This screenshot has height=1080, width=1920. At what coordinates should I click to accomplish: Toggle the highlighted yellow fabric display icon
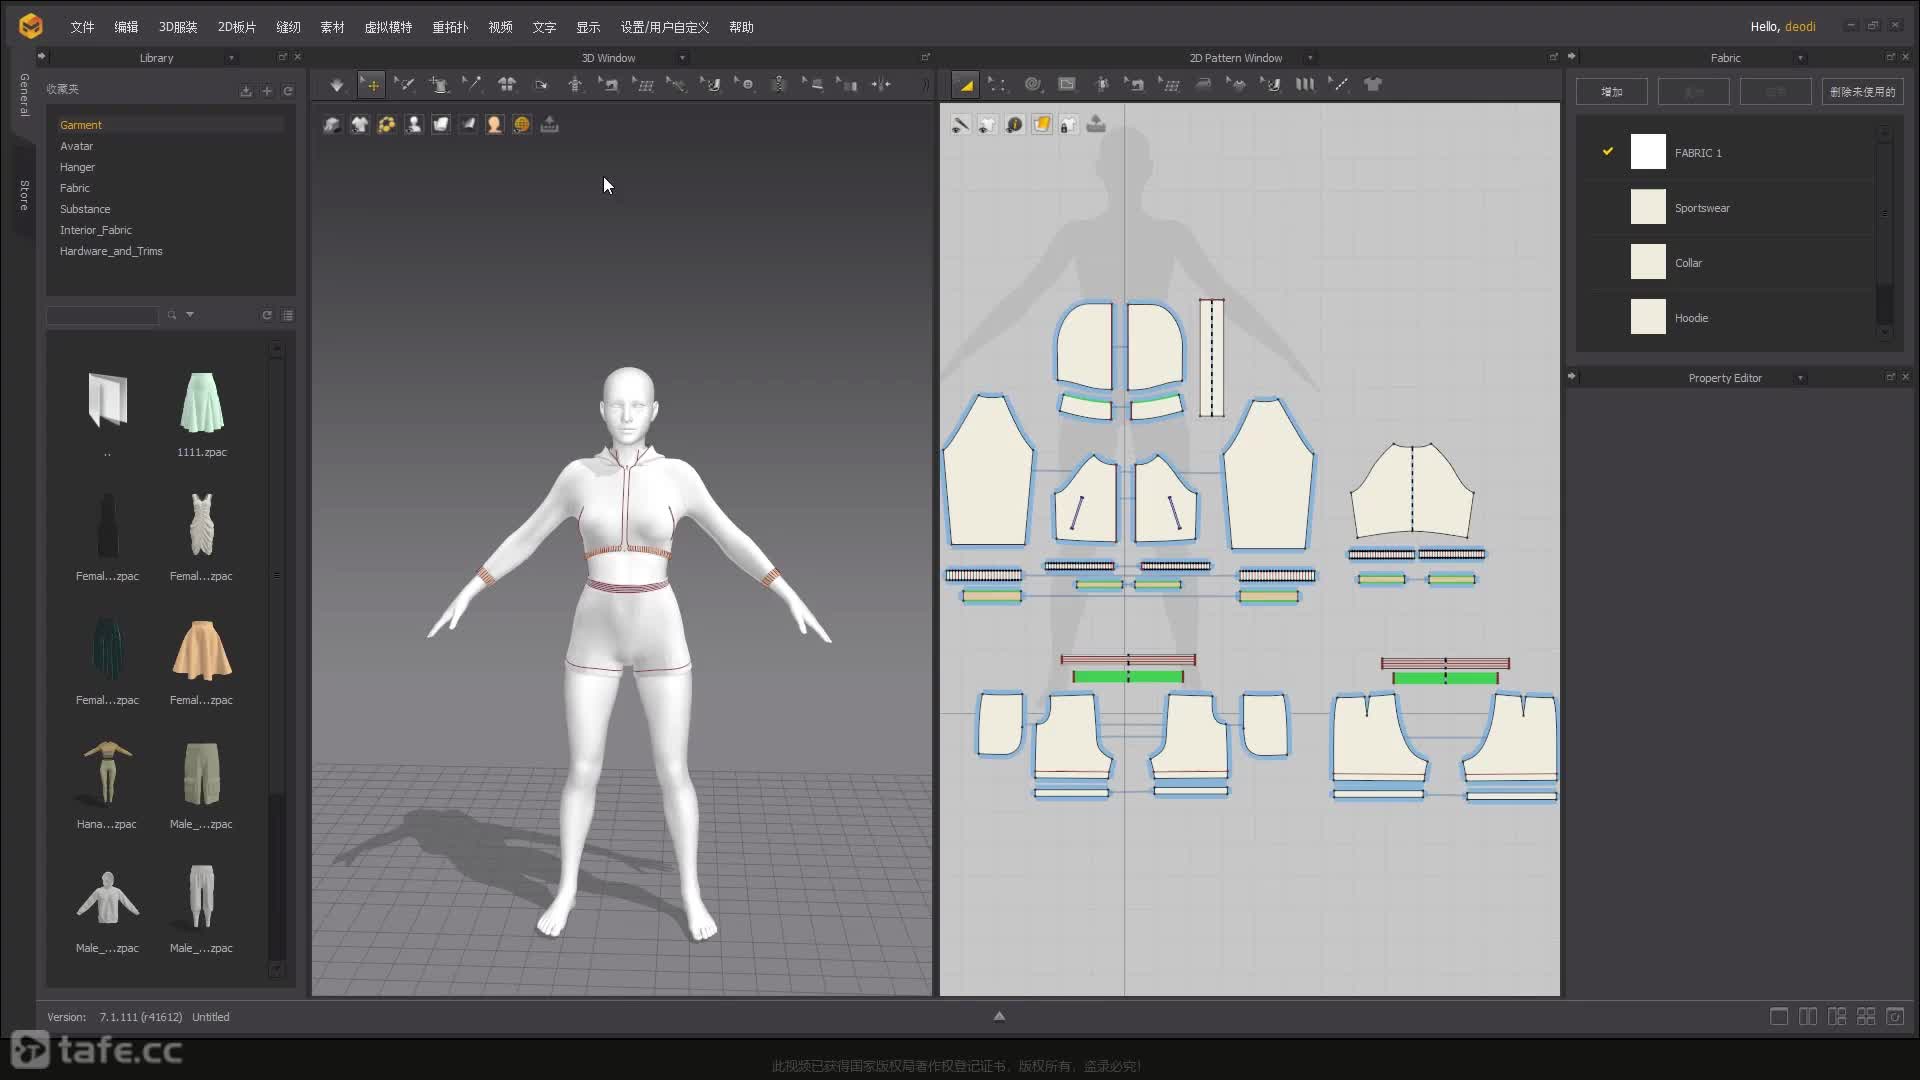1042,125
